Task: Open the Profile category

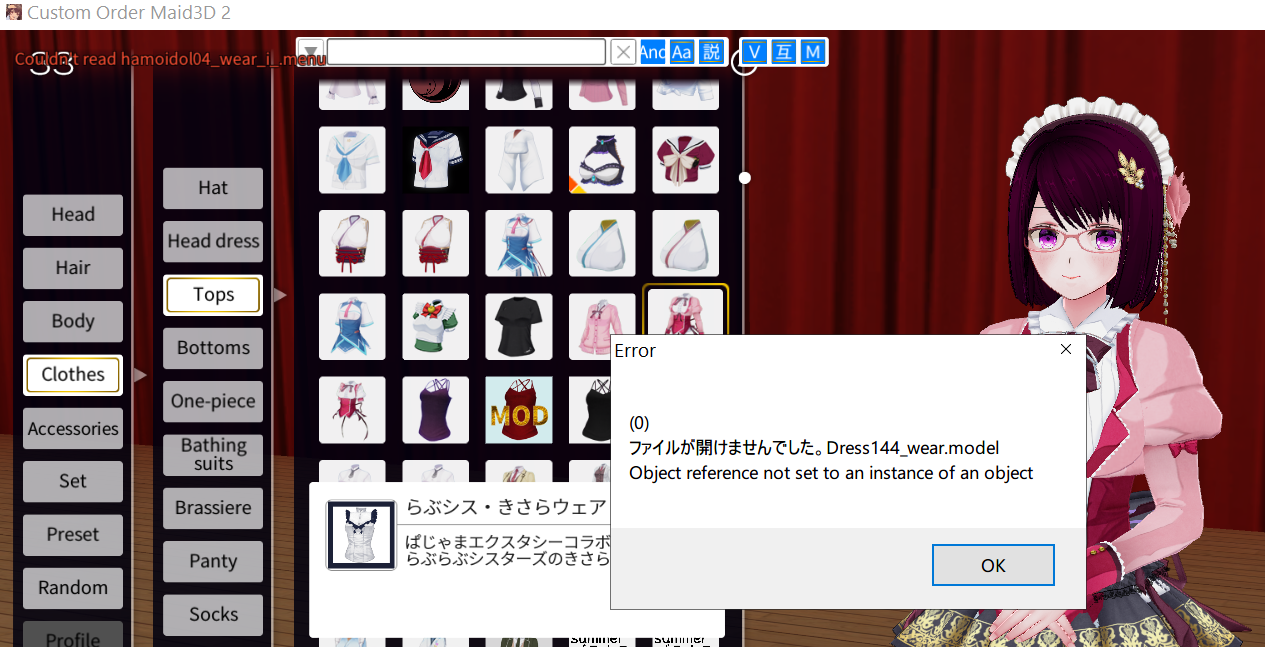Action: coord(73,635)
